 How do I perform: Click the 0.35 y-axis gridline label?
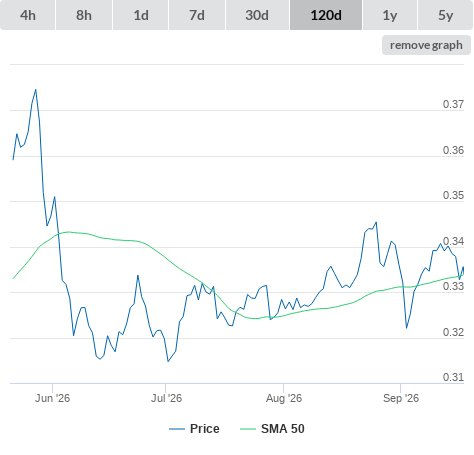(453, 195)
